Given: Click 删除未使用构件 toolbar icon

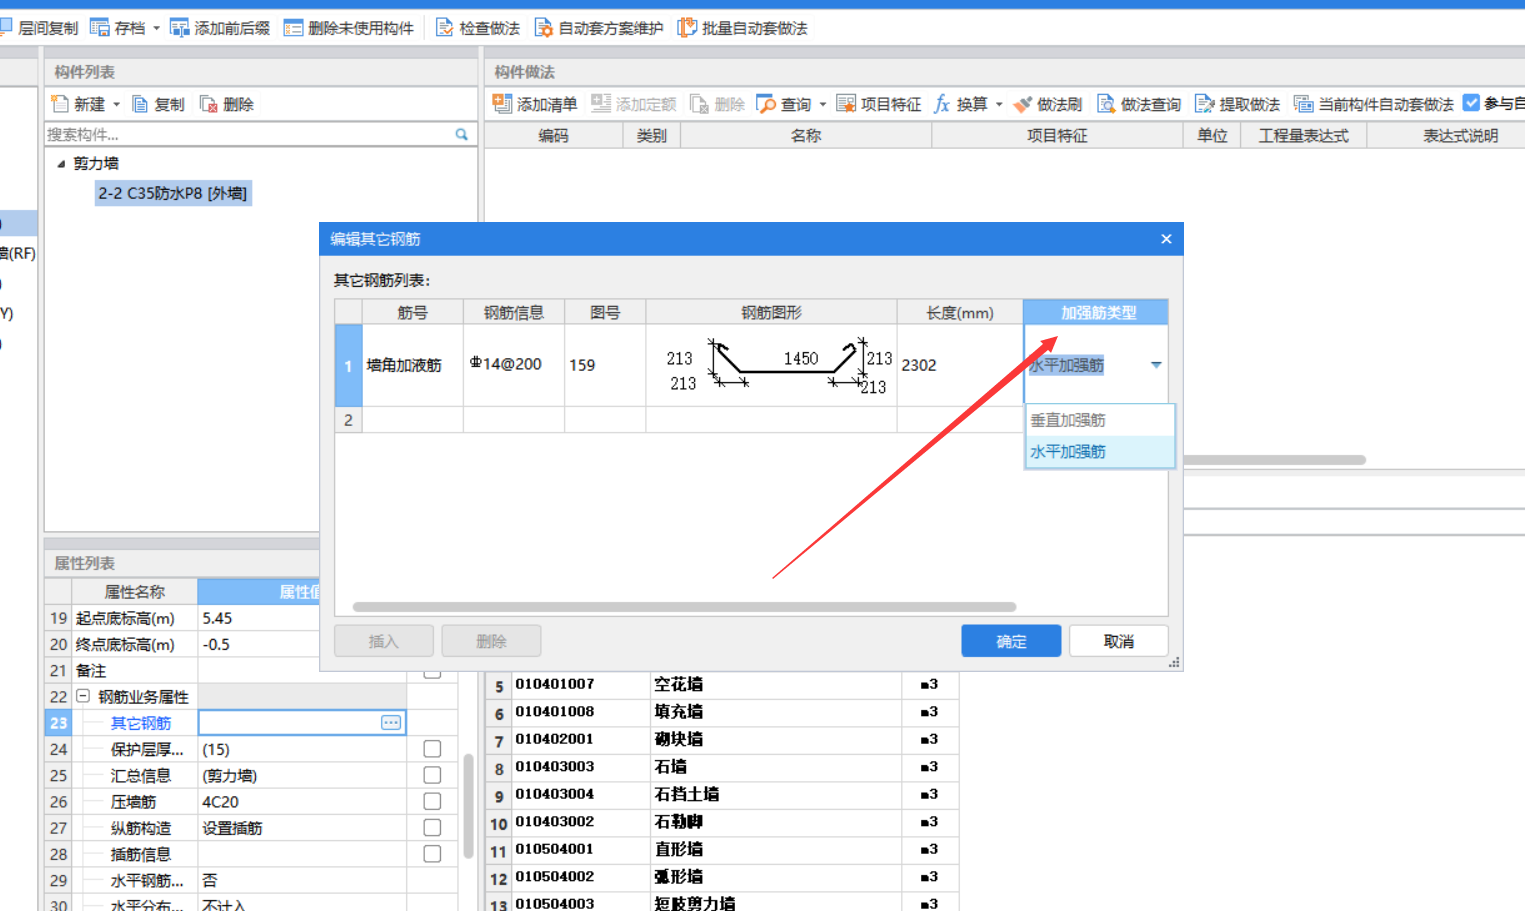Looking at the screenshot, I should (x=293, y=27).
